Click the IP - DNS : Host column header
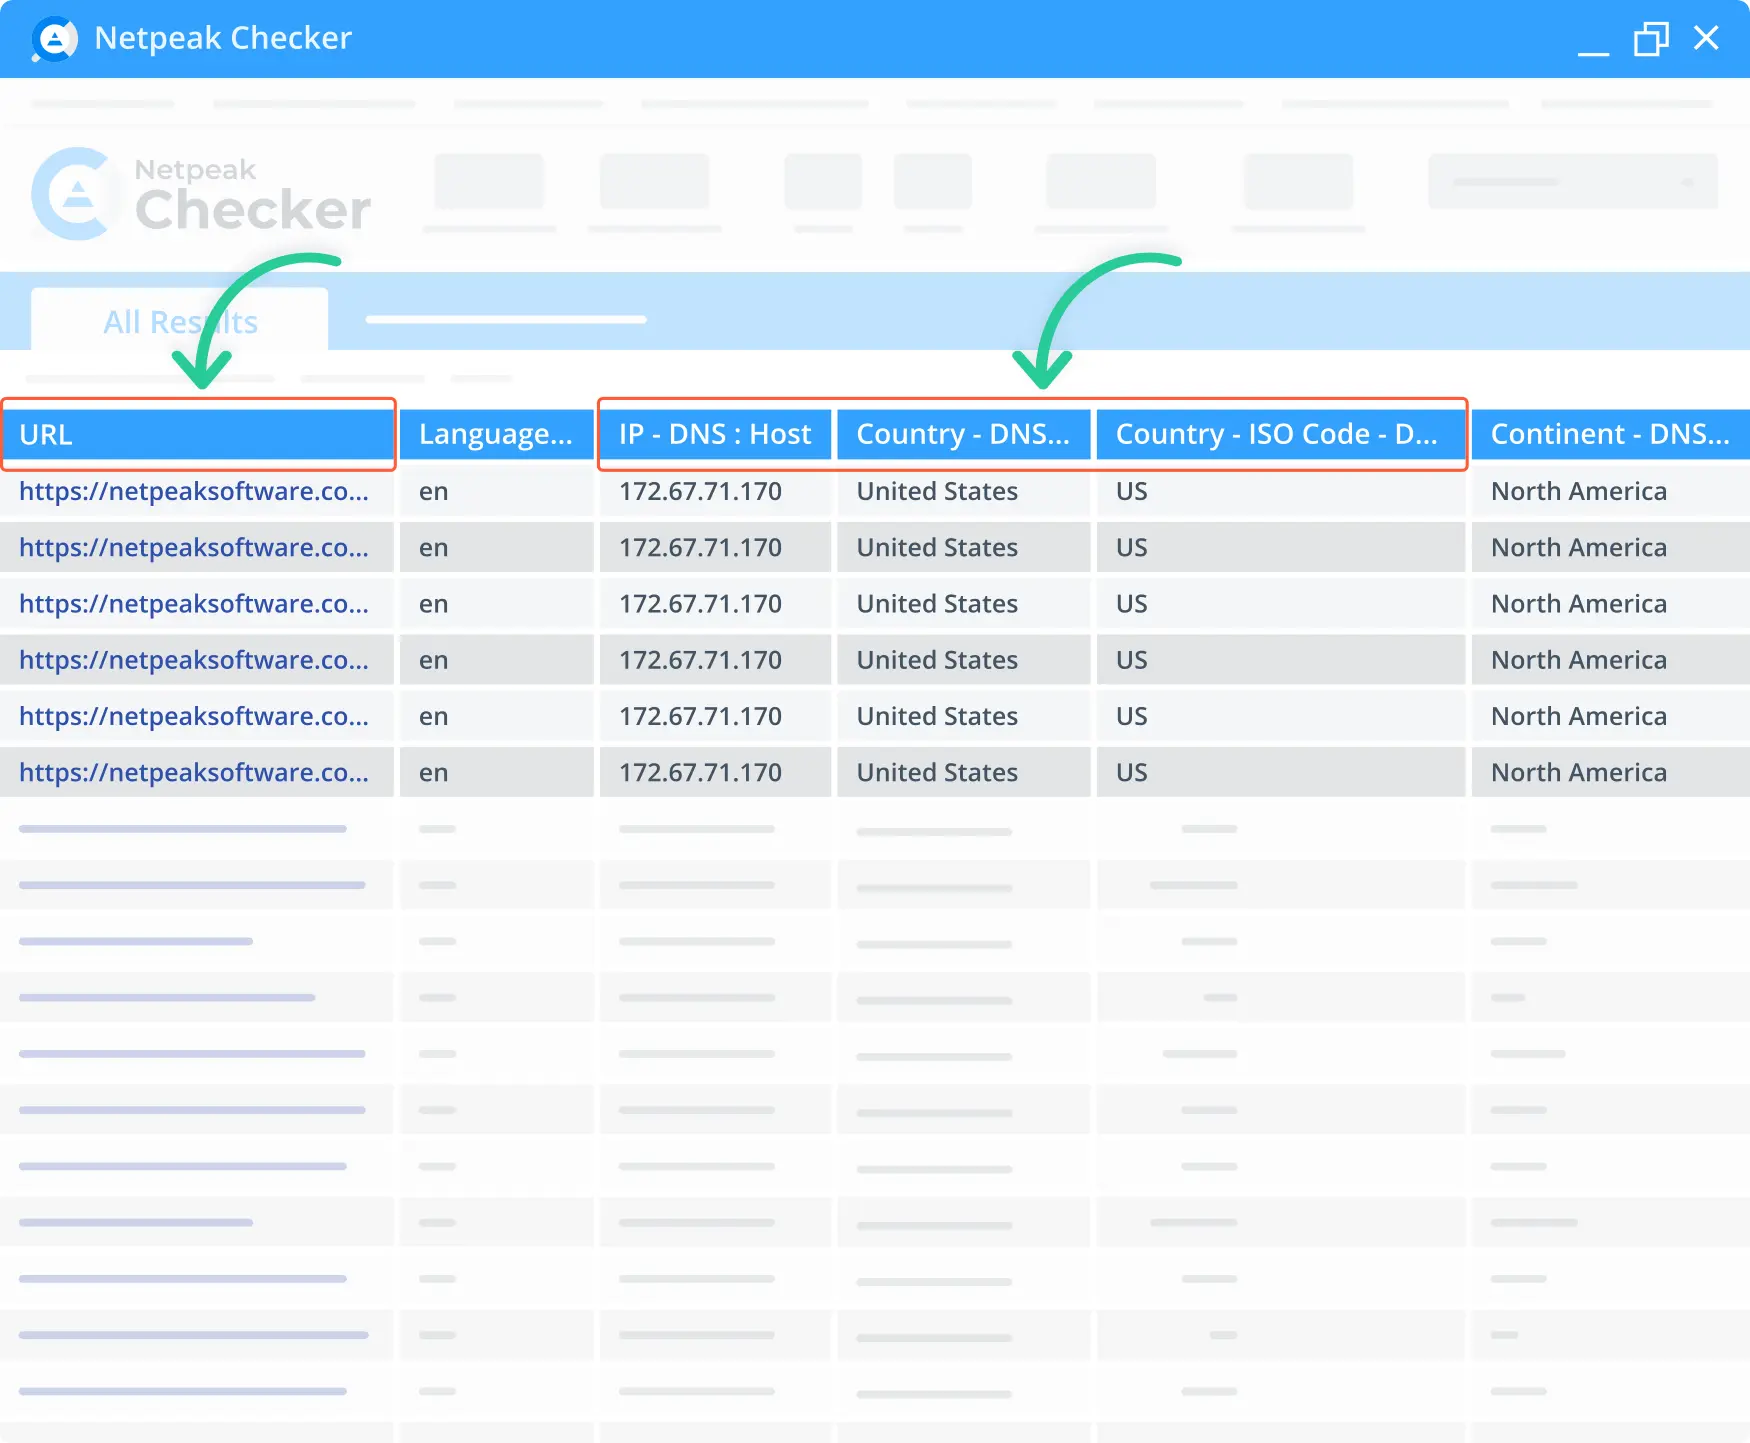The image size is (1750, 1443). pyautogui.click(x=715, y=435)
